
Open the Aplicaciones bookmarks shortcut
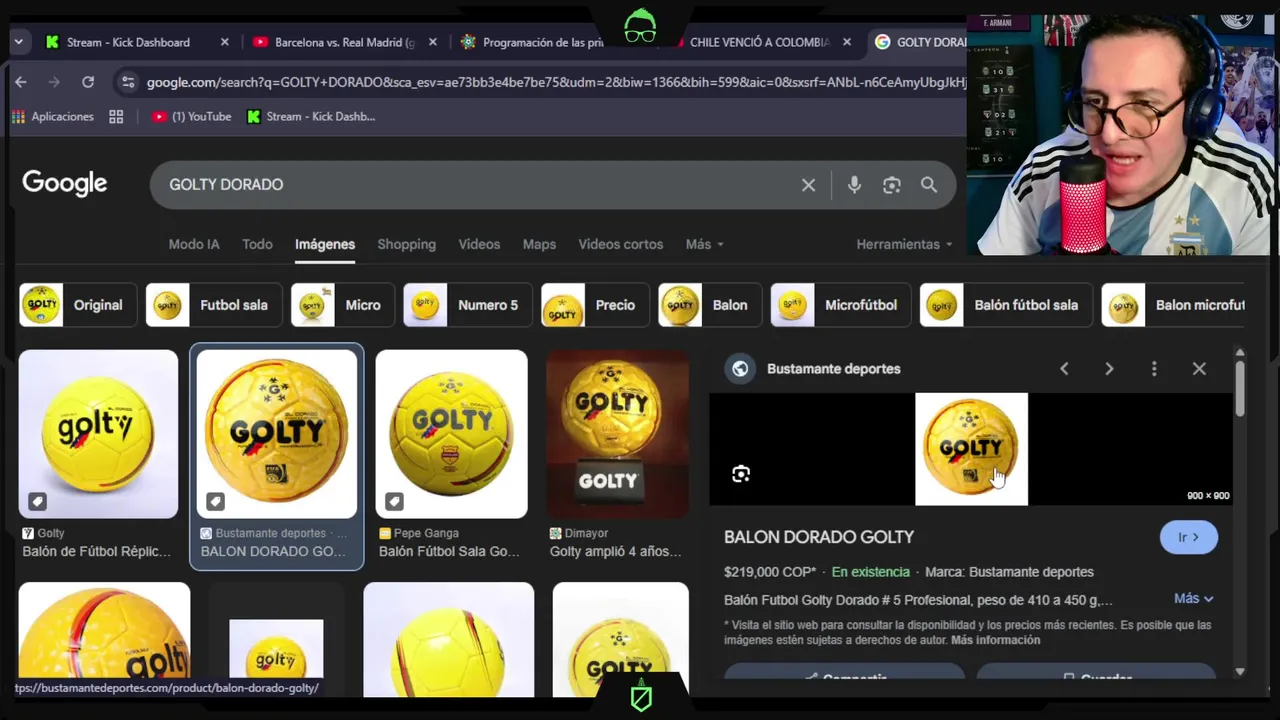click(x=53, y=117)
